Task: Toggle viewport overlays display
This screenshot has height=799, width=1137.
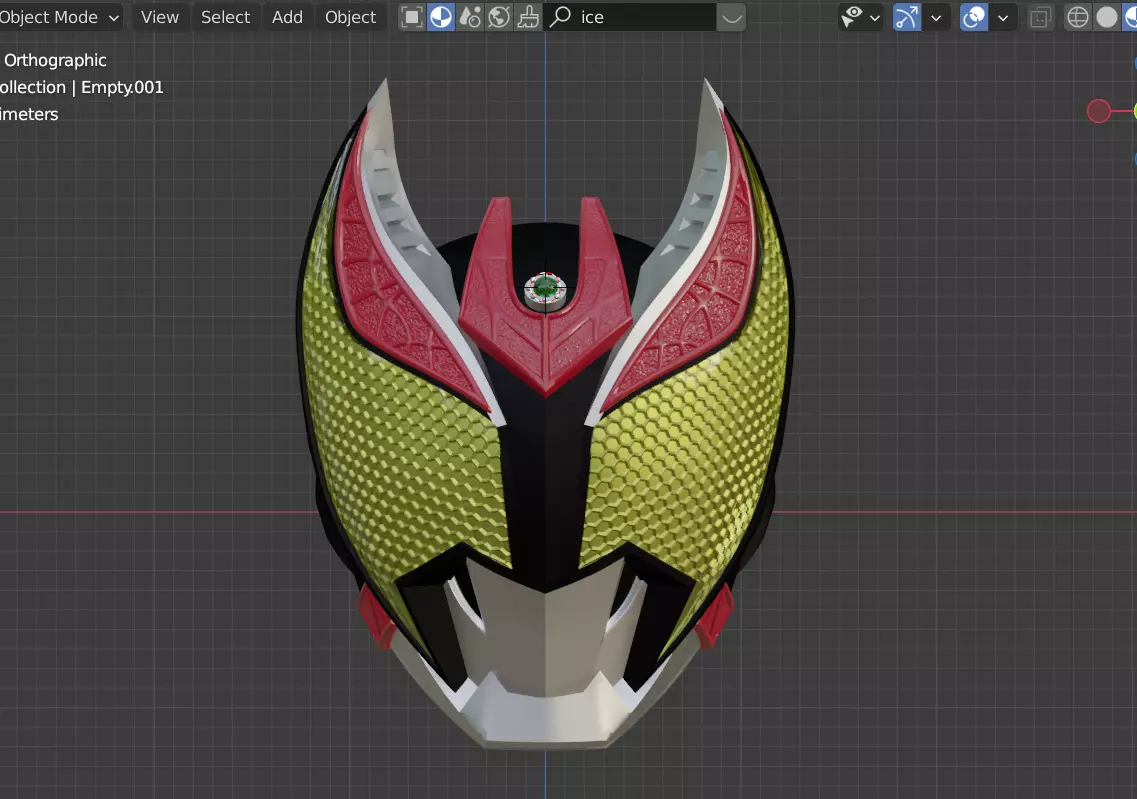Action: 974,17
